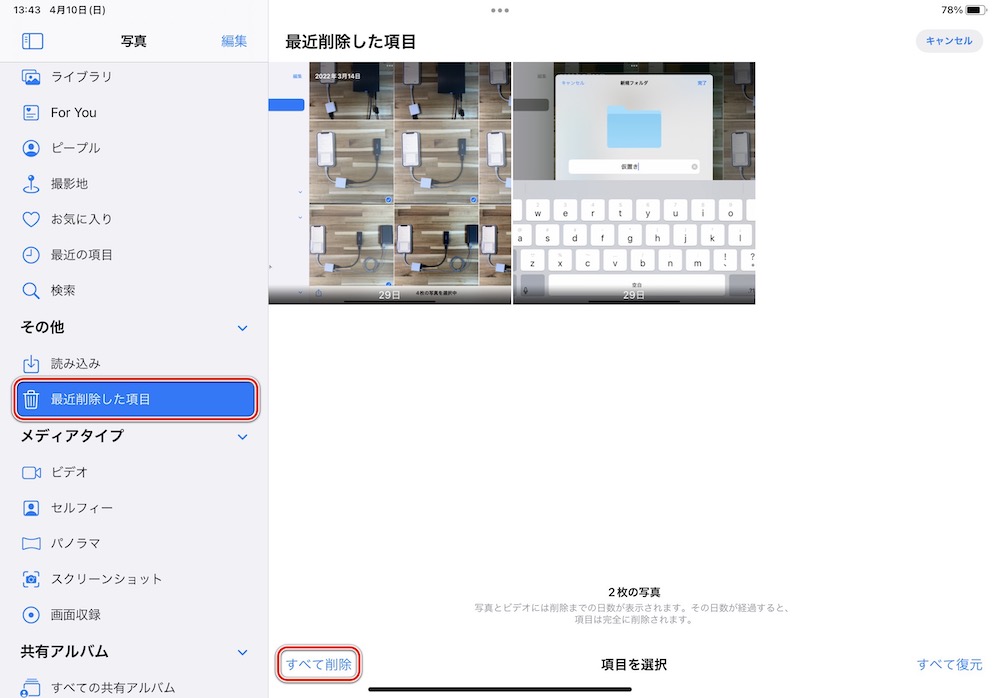Tap the 4月10日(日) date in status bar

(x=78, y=10)
